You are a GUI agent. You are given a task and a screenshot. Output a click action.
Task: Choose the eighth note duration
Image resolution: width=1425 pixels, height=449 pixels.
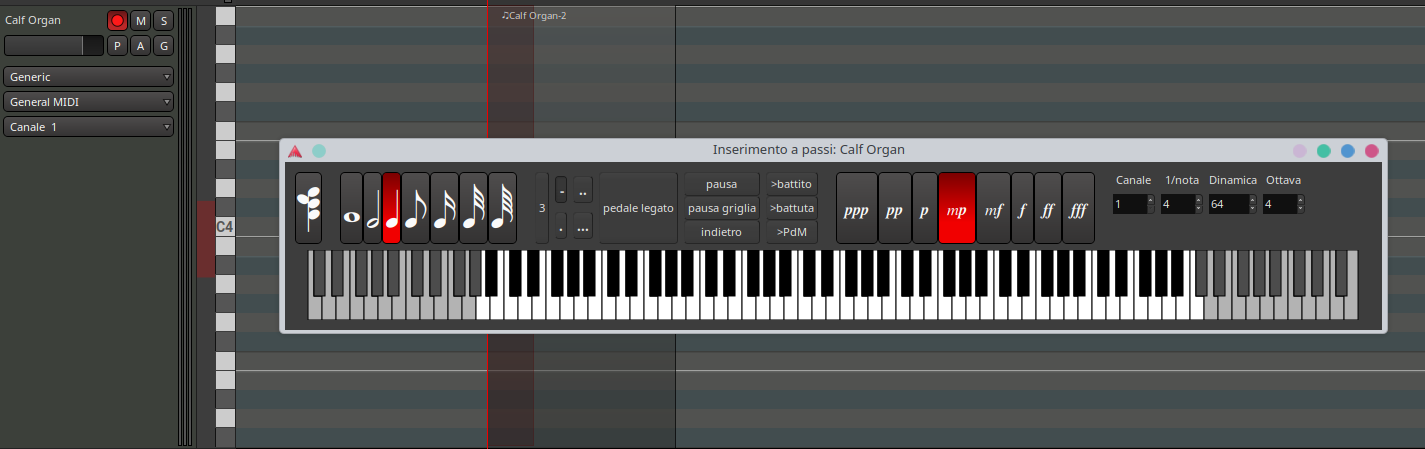[x=415, y=208]
